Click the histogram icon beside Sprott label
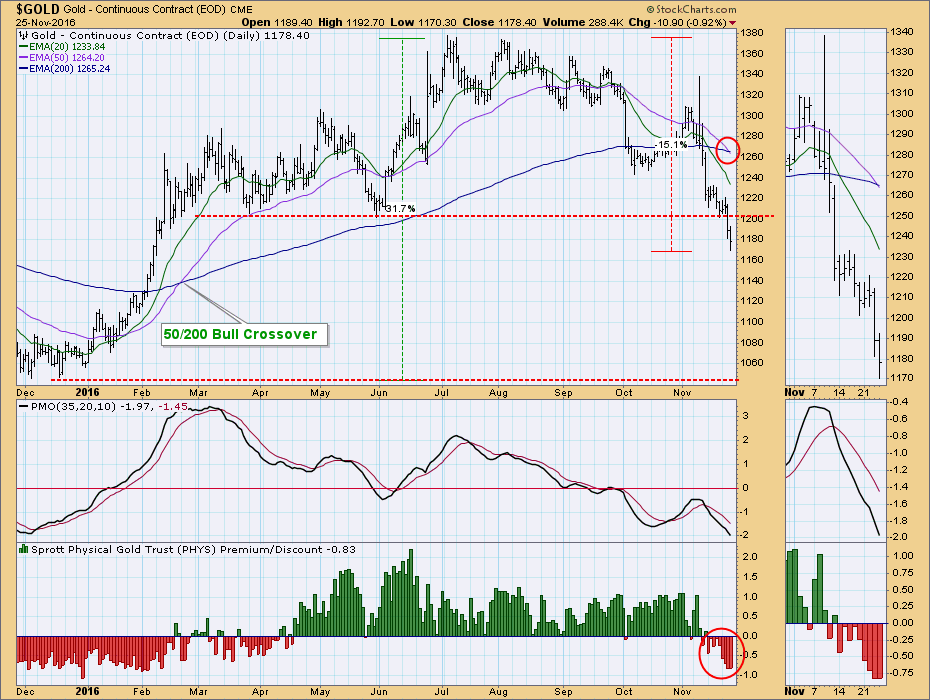 point(24,549)
